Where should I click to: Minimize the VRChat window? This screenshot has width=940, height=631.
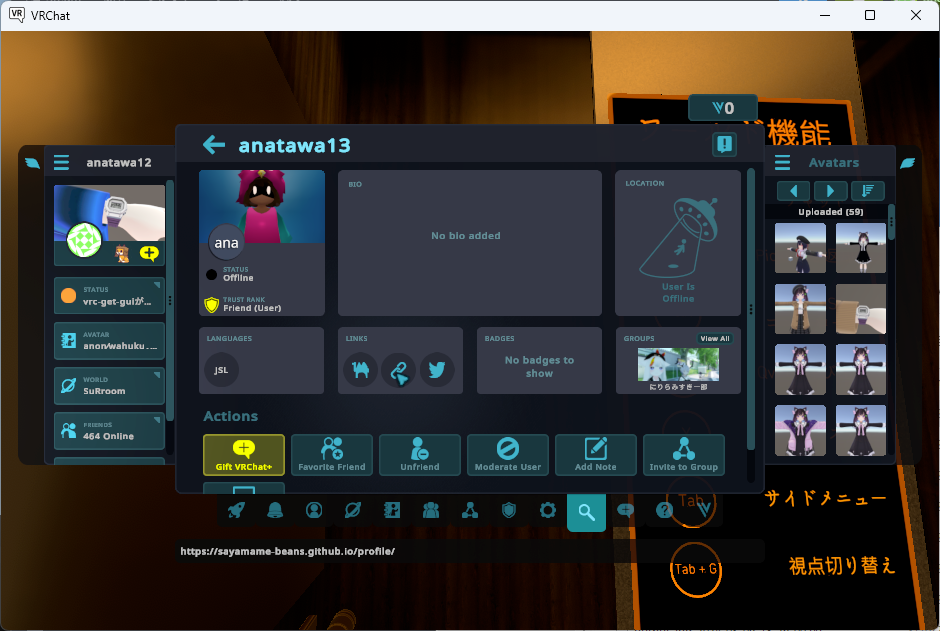[x=825, y=15]
